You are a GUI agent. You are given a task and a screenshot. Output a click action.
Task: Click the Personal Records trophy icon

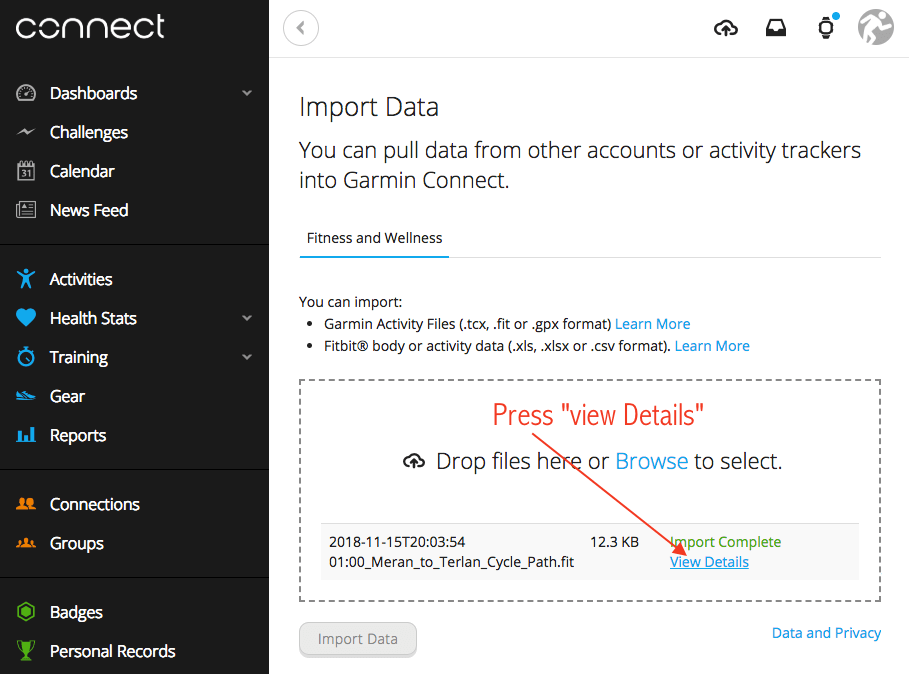pos(26,651)
